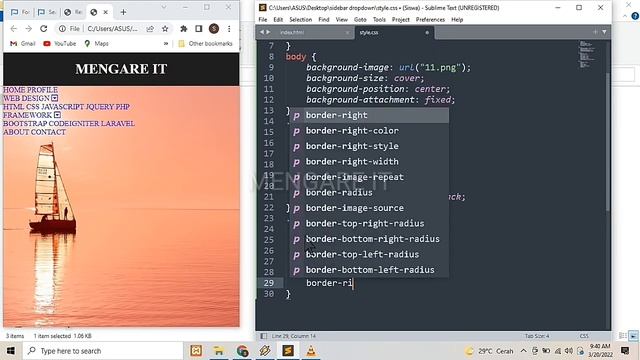Image resolution: width=640 pixels, height=360 pixels.
Task: Open YouTube bookmark
Action: [x=60, y=43]
